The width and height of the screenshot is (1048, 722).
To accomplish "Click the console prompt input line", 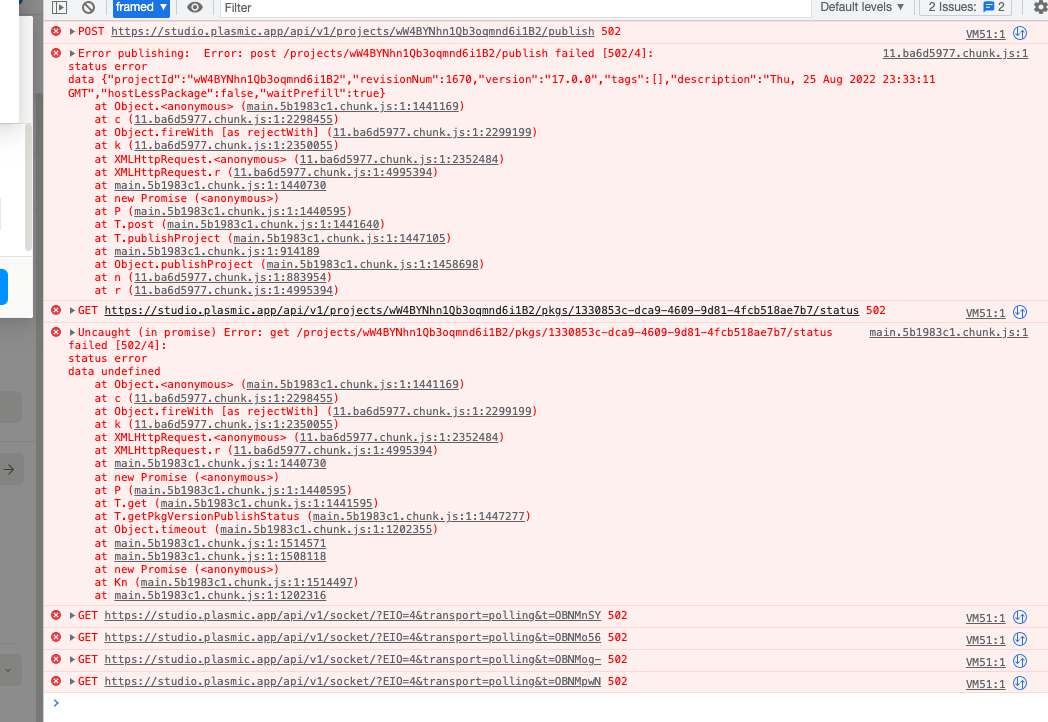I will tap(500, 704).
